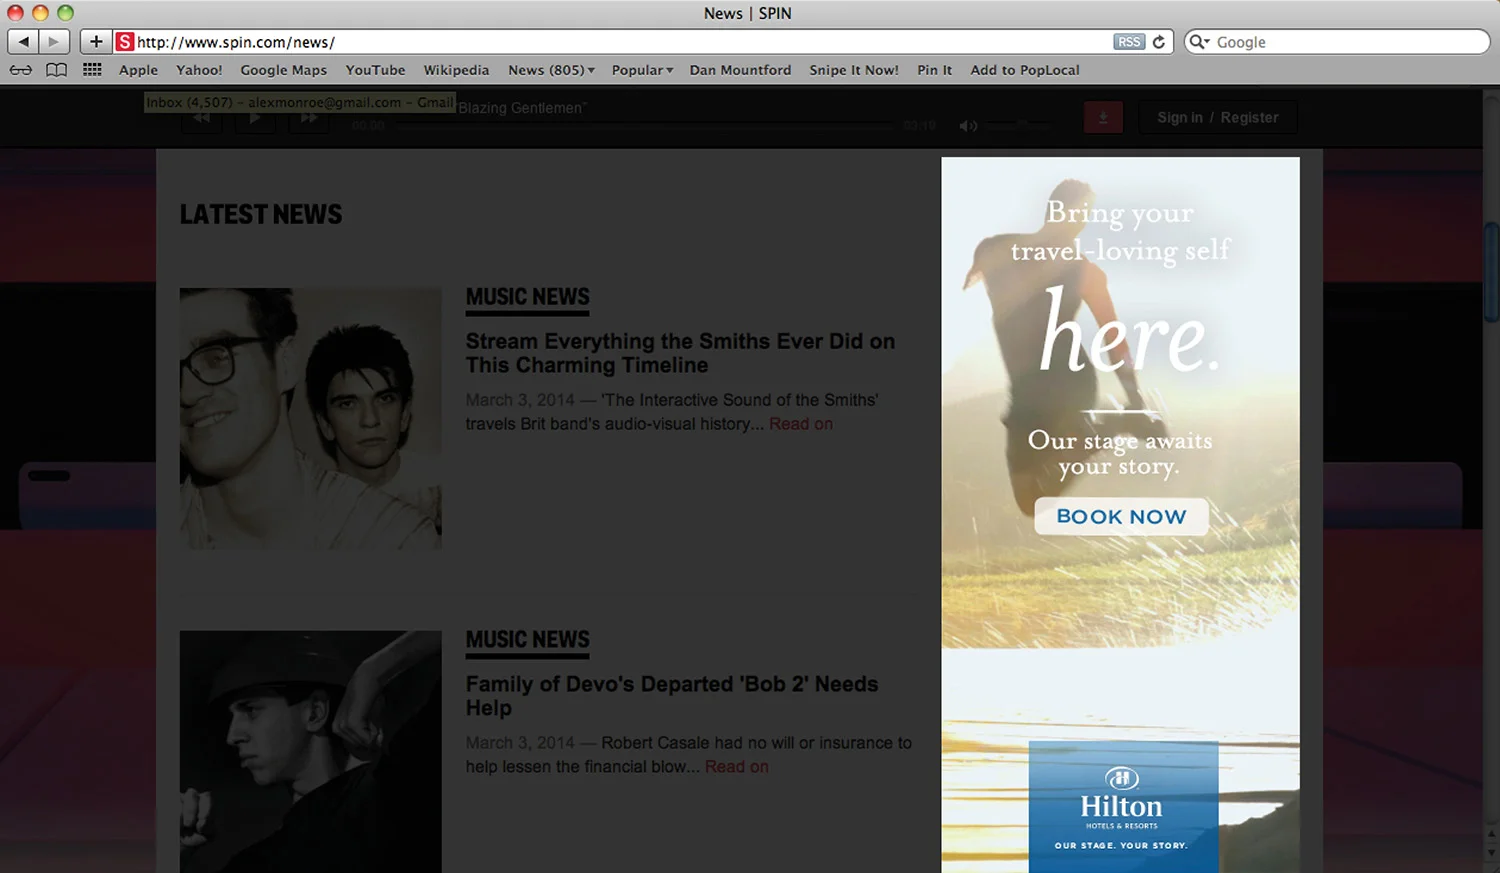Expand the Popular bookmarks dropdown
Viewport: 1500px width, 873px height.
642,70
